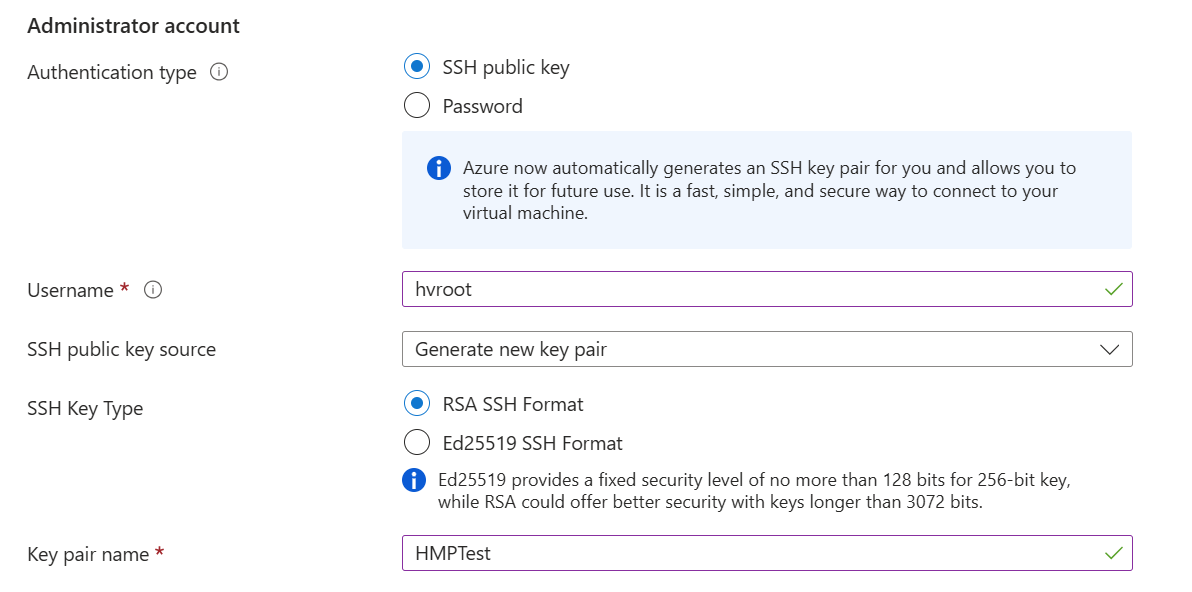Screen dimensions: 1192x592
Task: Click info icon beside the Username label
Action: [151, 291]
